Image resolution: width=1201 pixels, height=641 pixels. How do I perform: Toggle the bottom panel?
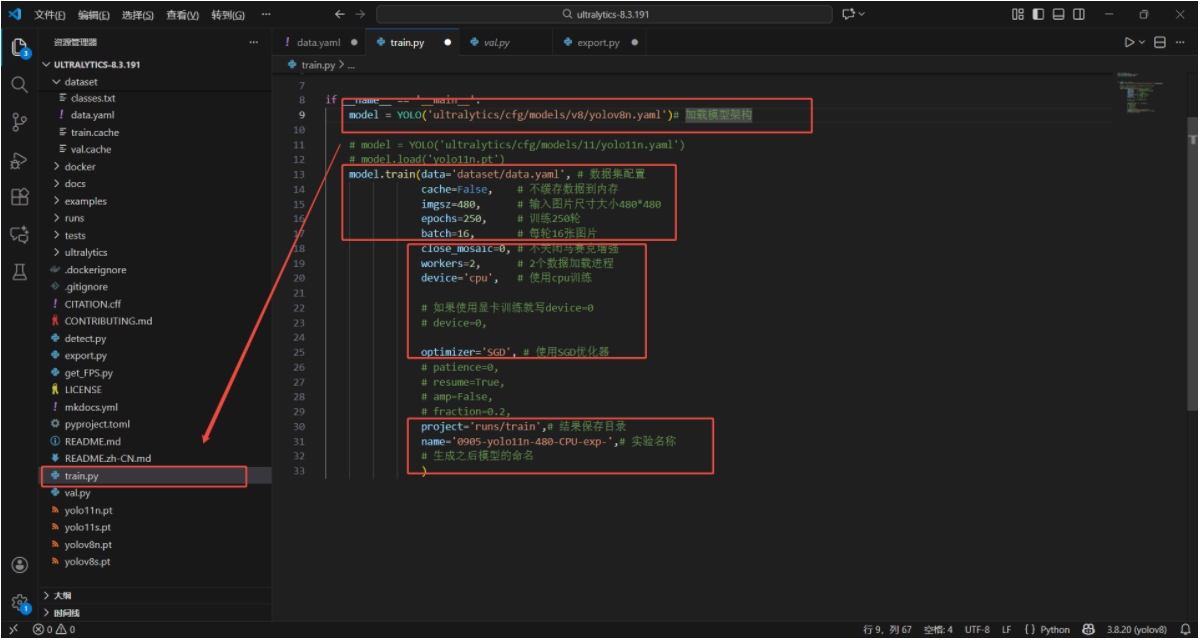point(1058,14)
